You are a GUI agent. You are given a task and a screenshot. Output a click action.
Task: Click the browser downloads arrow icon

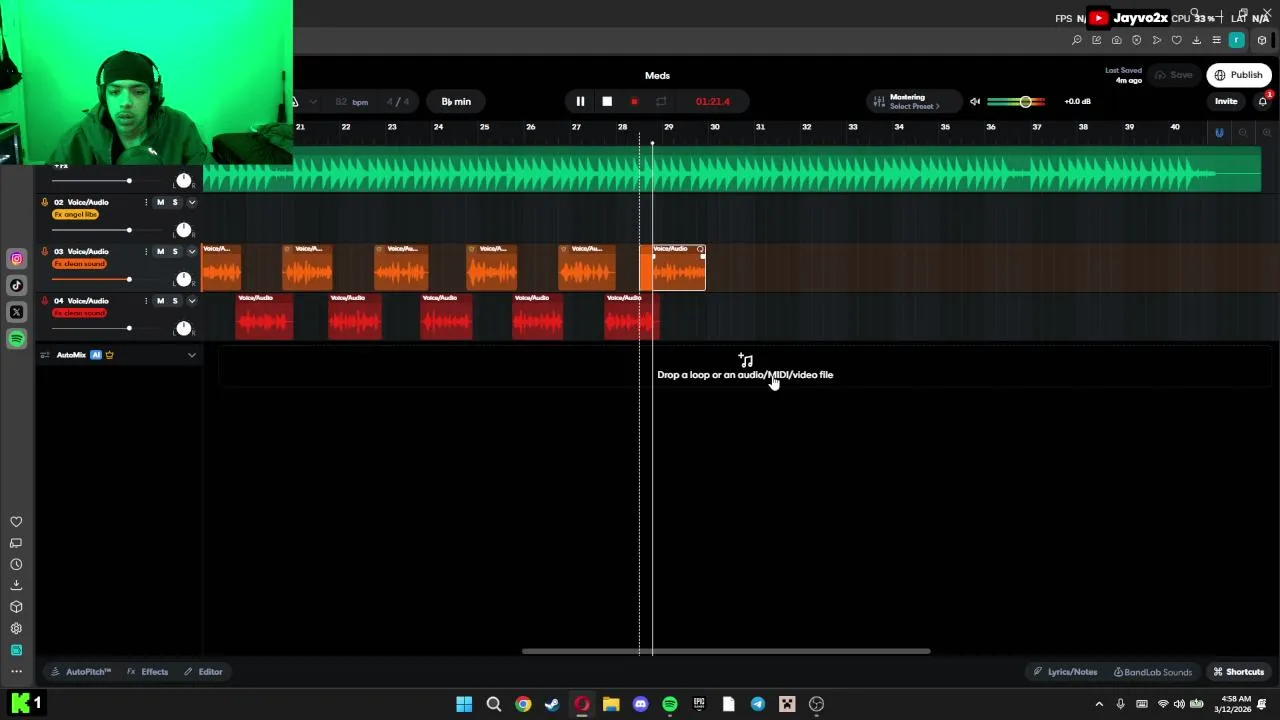(1197, 40)
